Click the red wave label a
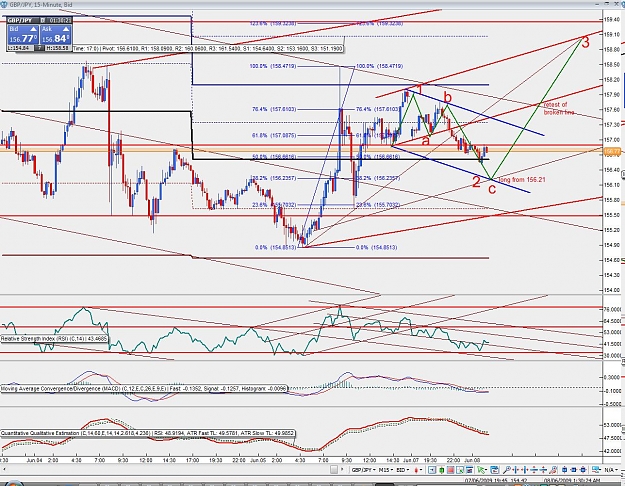 click(x=426, y=140)
